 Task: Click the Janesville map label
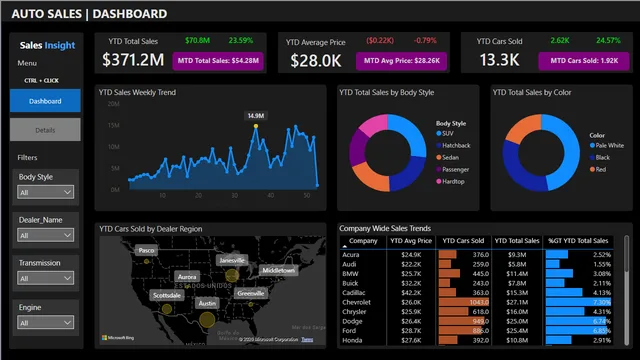coord(232,260)
